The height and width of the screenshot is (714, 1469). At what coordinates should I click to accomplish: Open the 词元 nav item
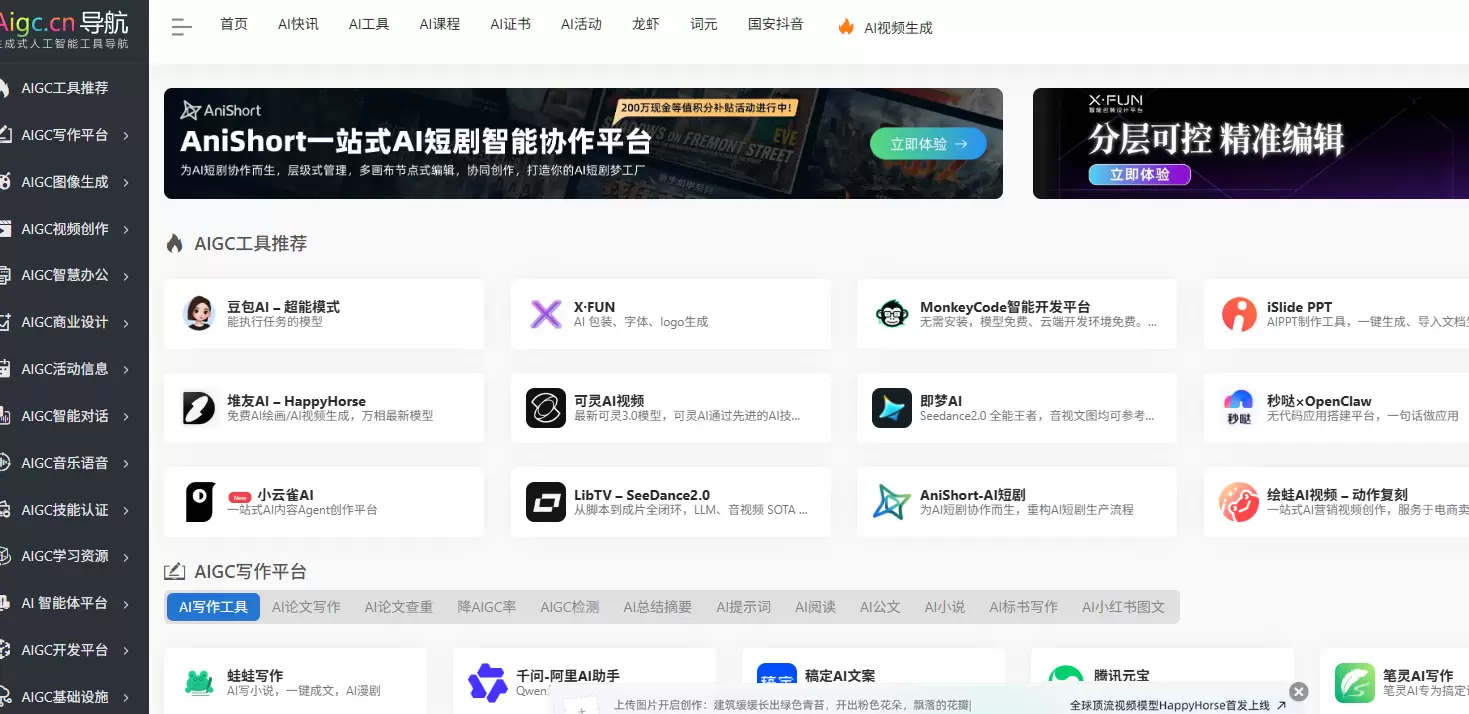click(x=704, y=24)
